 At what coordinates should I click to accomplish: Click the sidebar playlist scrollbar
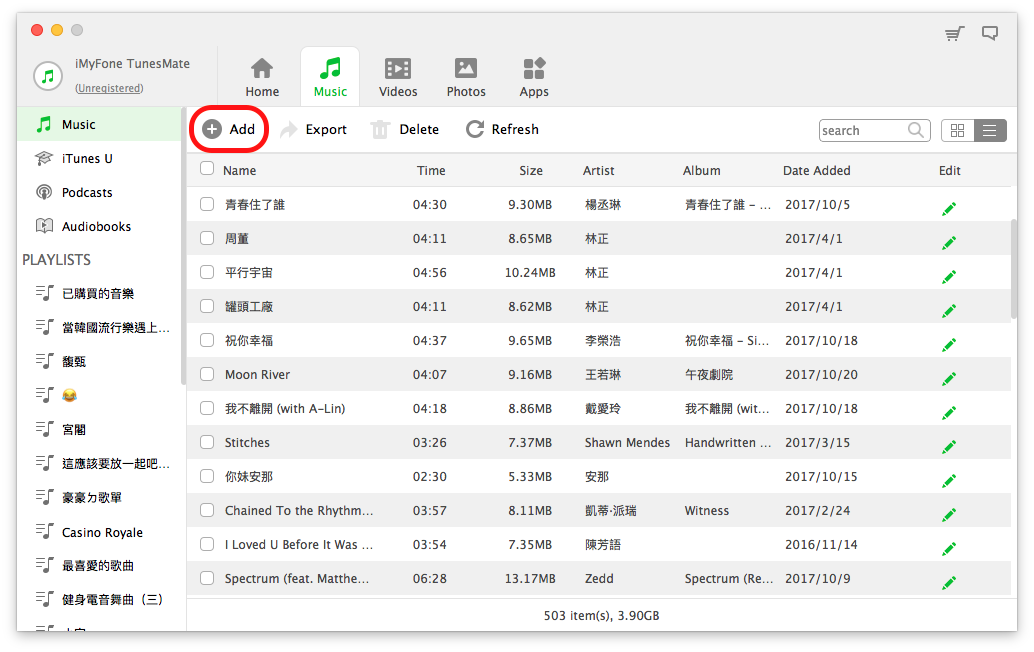(183, 245)
